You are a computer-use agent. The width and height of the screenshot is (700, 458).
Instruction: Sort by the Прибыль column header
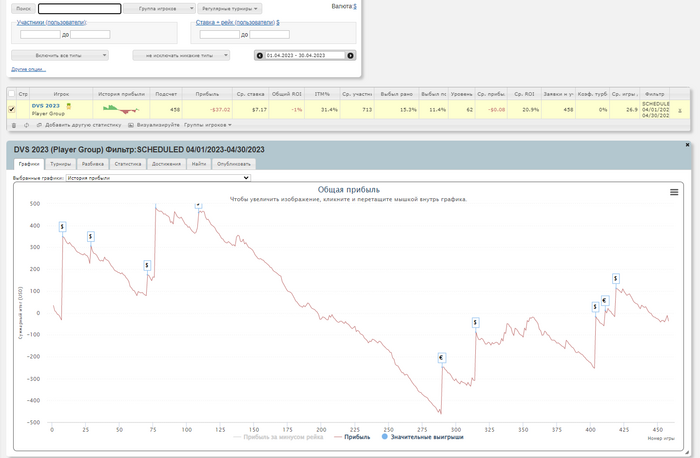tap(207, 94)
